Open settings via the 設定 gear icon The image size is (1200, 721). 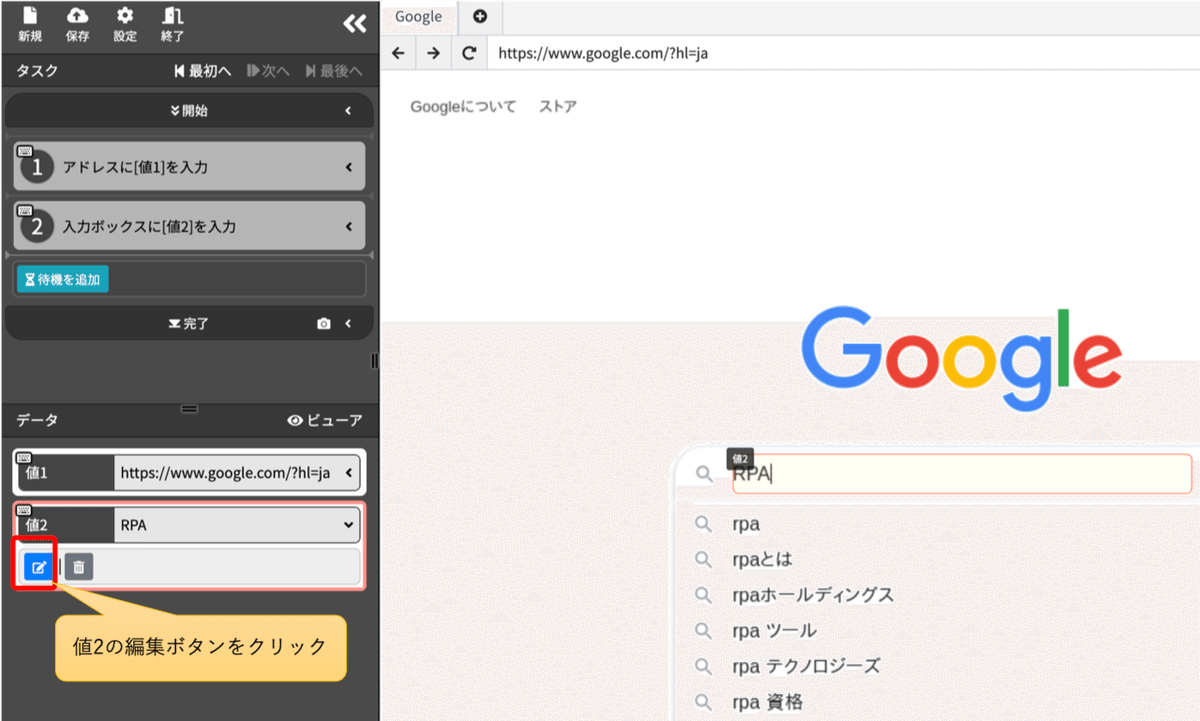(x=127, y=22)
